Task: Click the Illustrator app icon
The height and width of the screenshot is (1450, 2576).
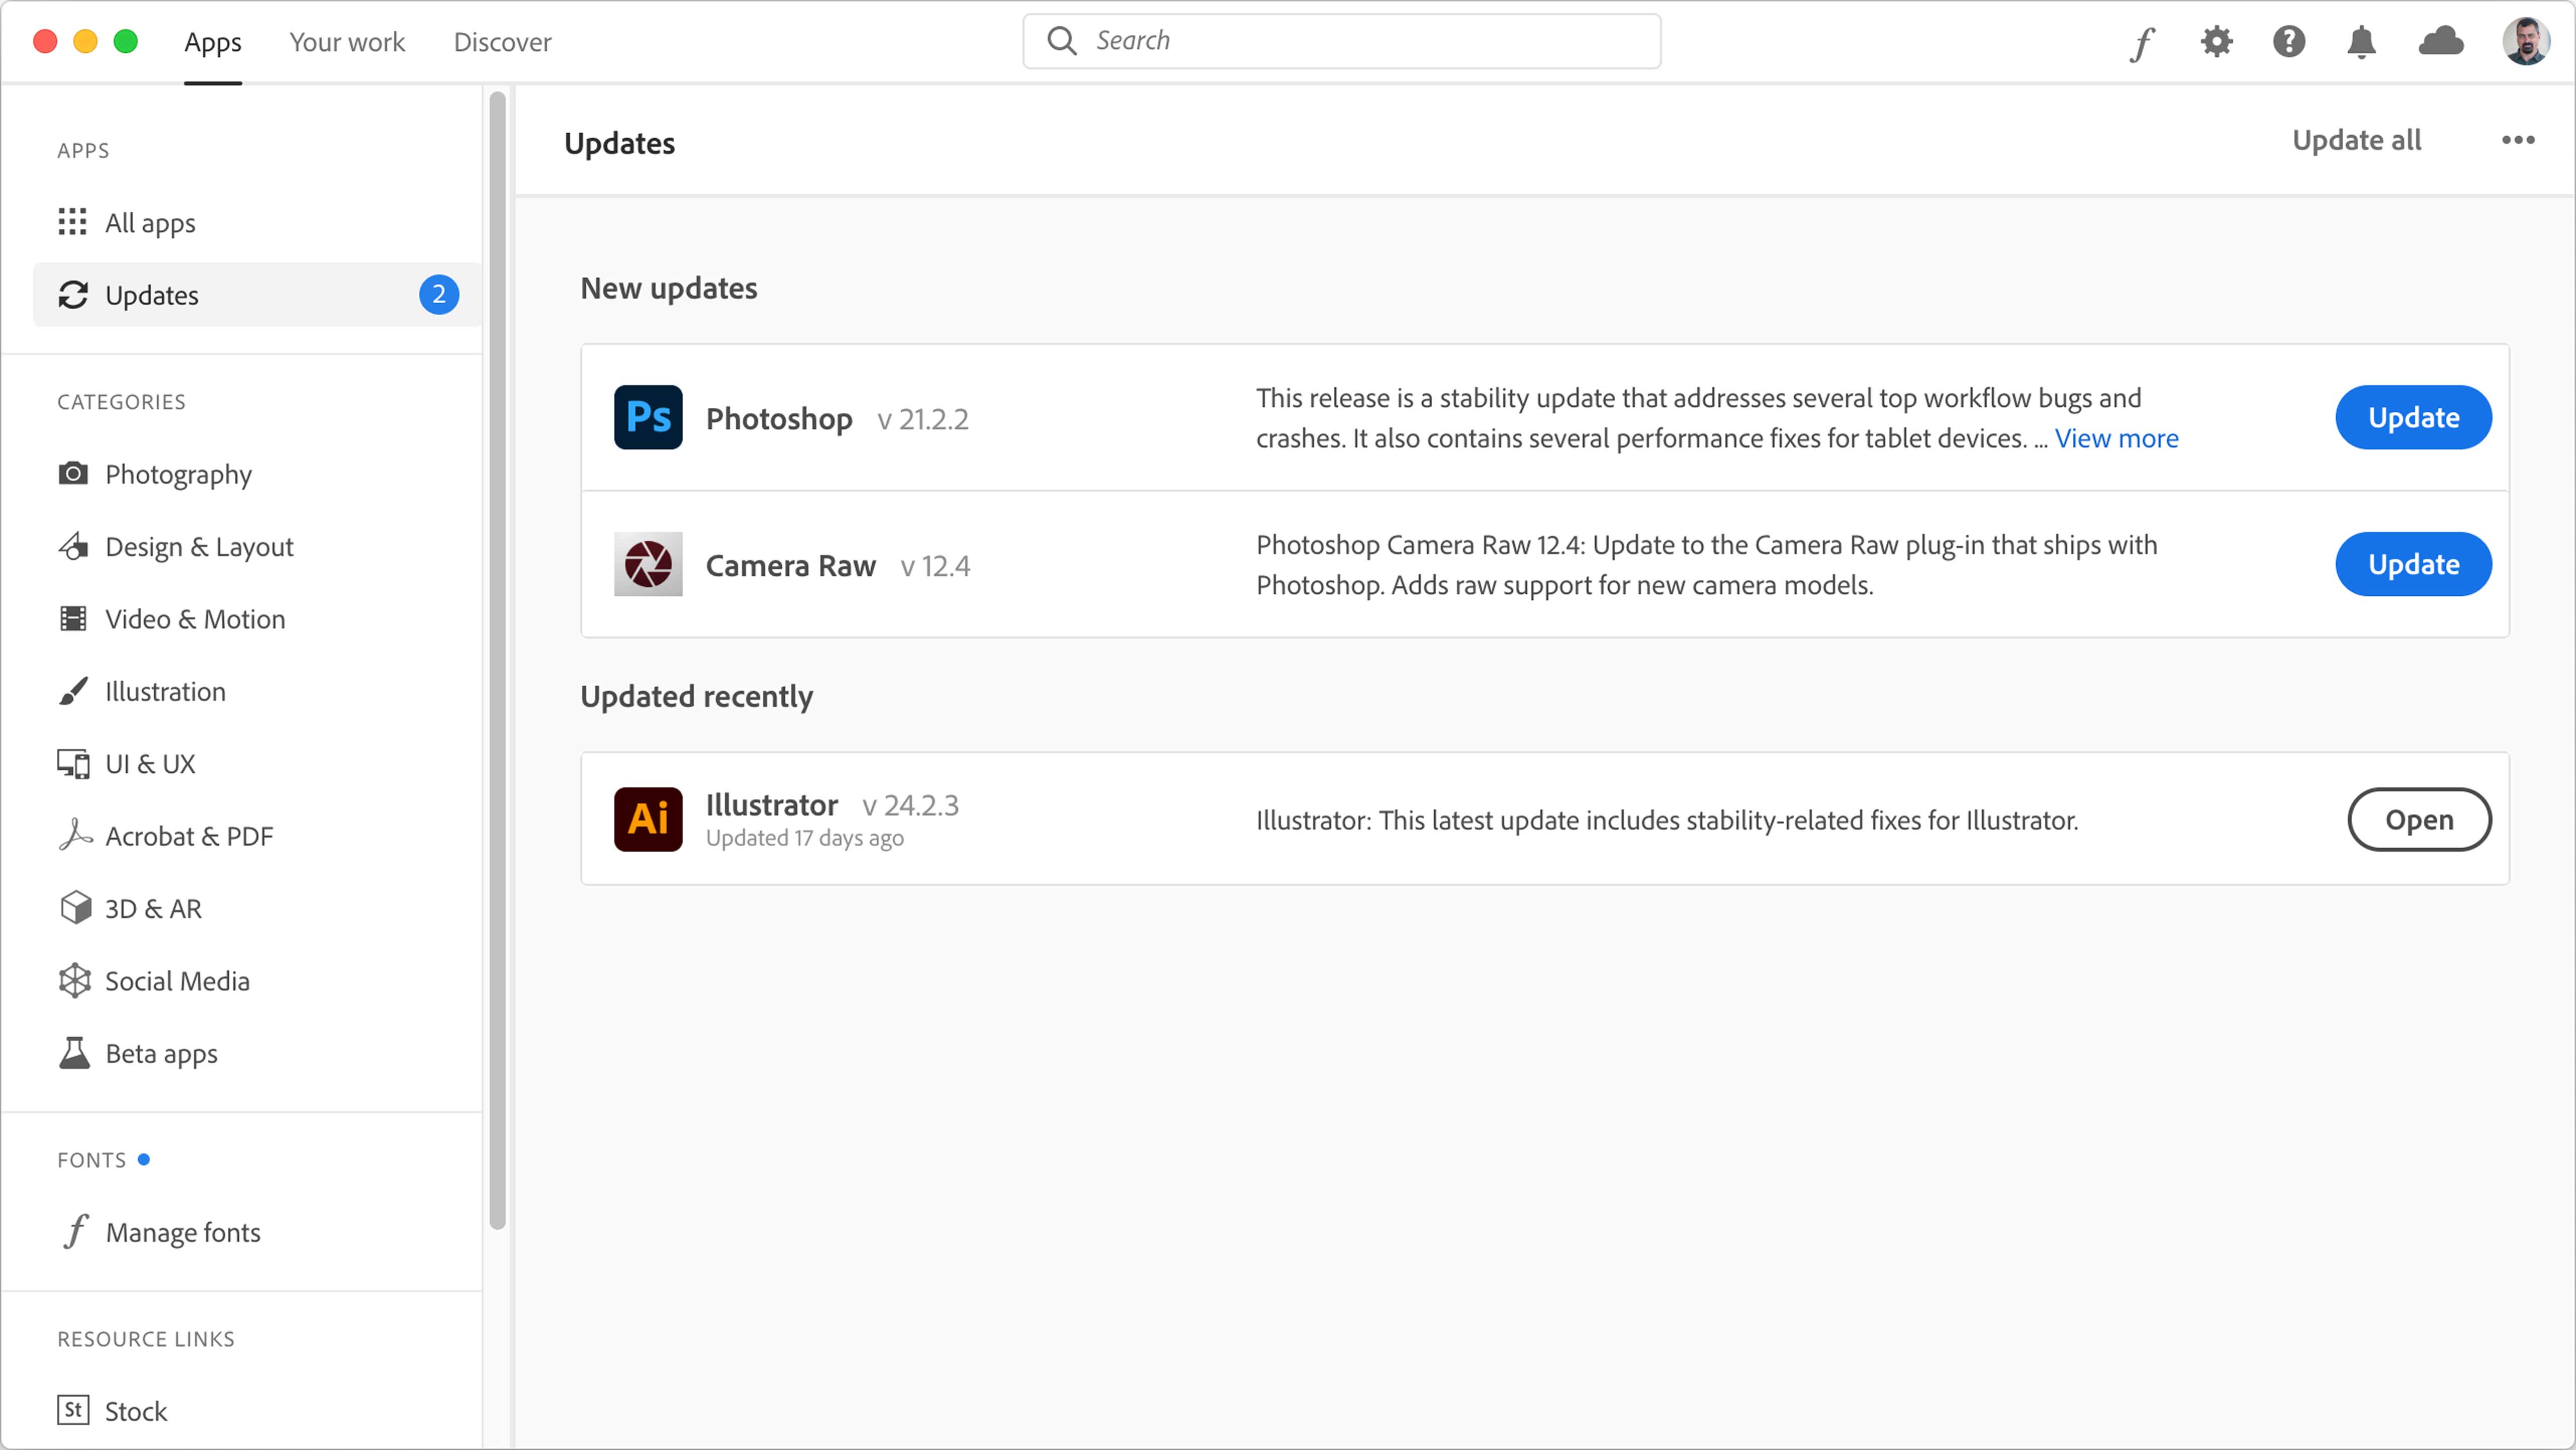Action: point(648,819)
